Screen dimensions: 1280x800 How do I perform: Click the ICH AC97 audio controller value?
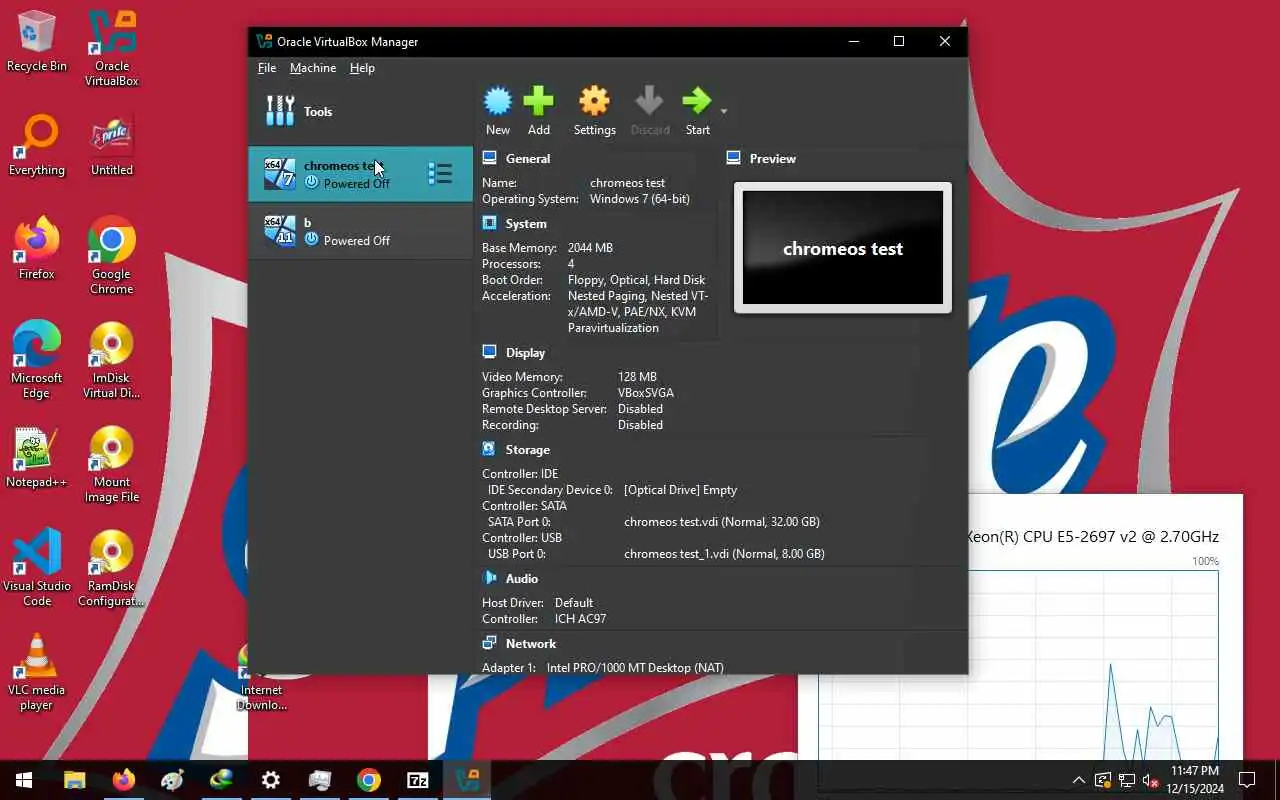581,619
